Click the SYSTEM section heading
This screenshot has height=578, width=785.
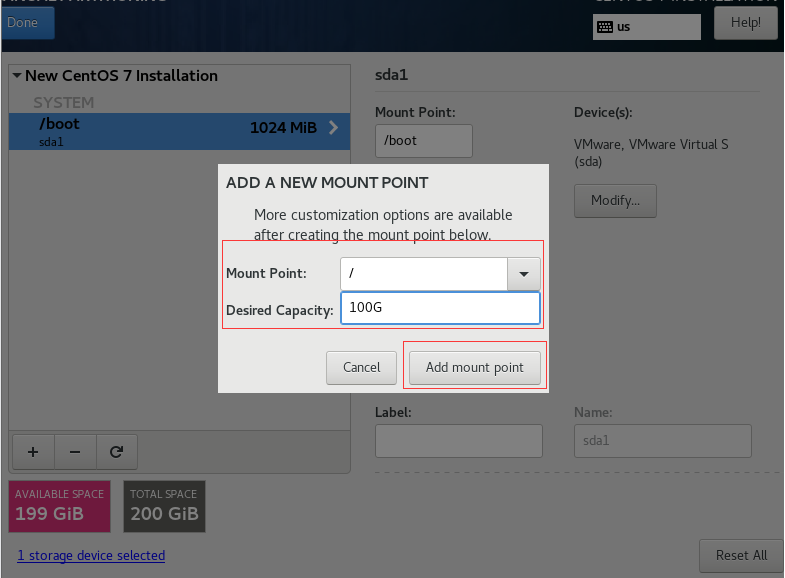point(64,103)
